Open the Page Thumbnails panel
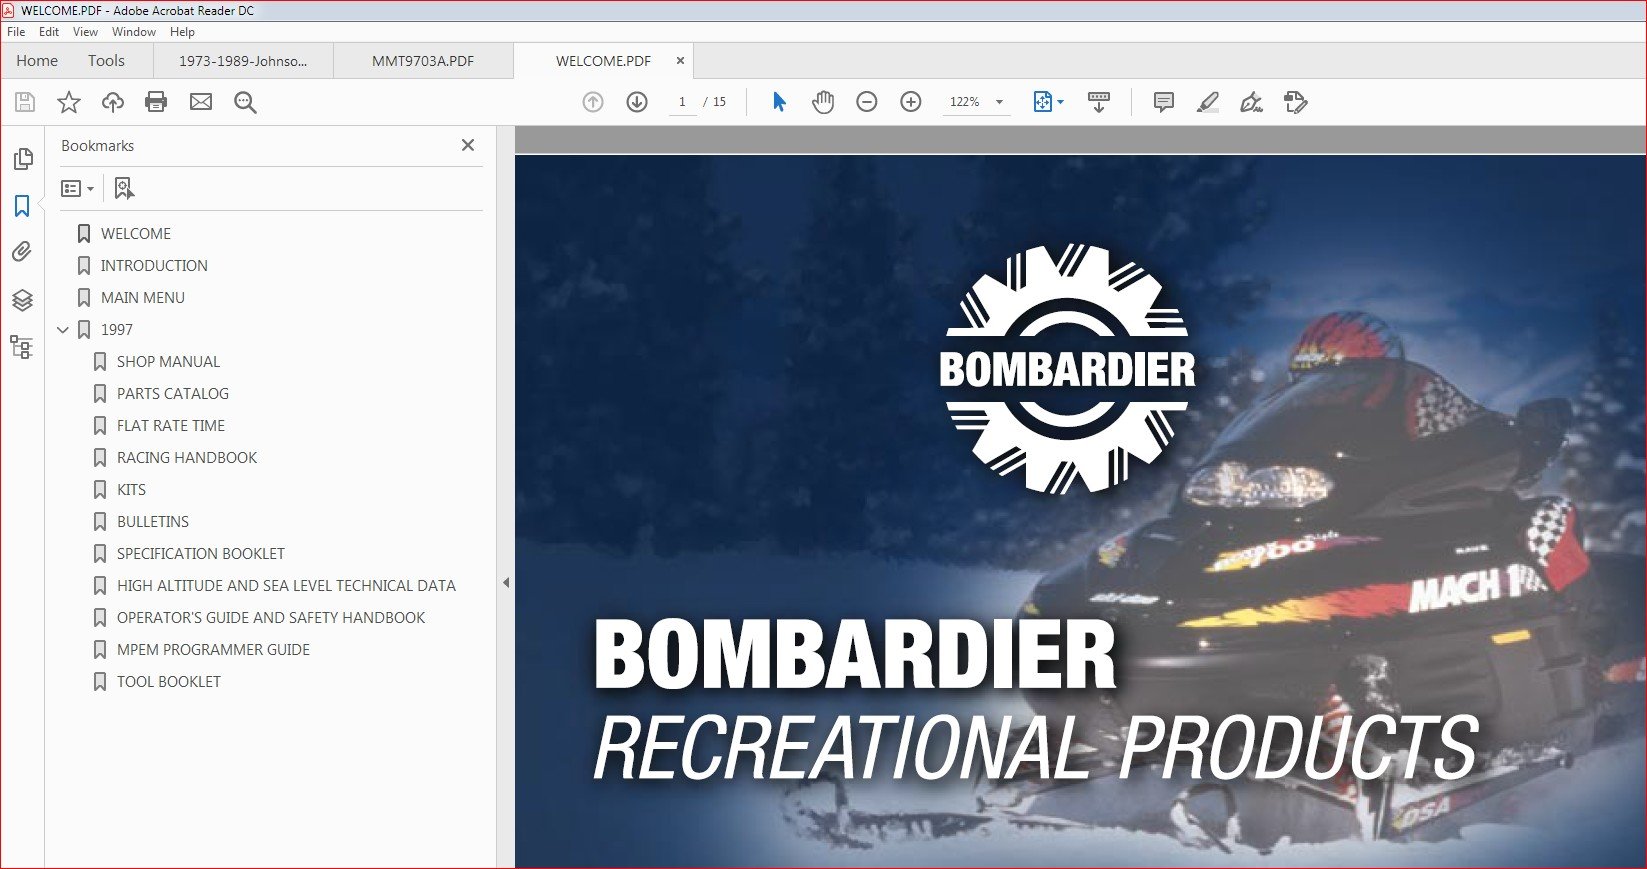Image resolution: width=1647 pixels, height=869 pixels. tap(23, 159)
